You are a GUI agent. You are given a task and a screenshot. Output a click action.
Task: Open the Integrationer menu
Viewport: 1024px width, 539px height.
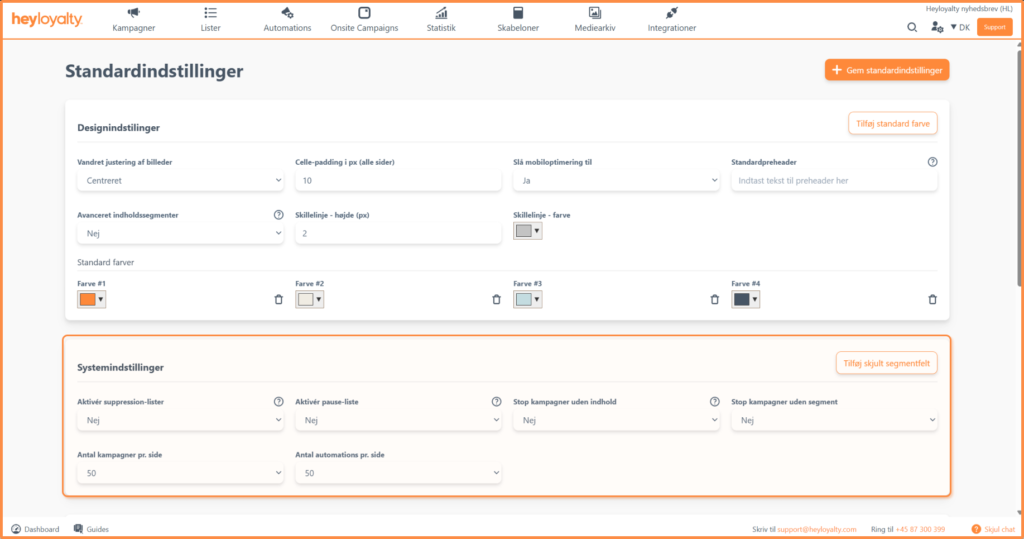click(671, 20)
